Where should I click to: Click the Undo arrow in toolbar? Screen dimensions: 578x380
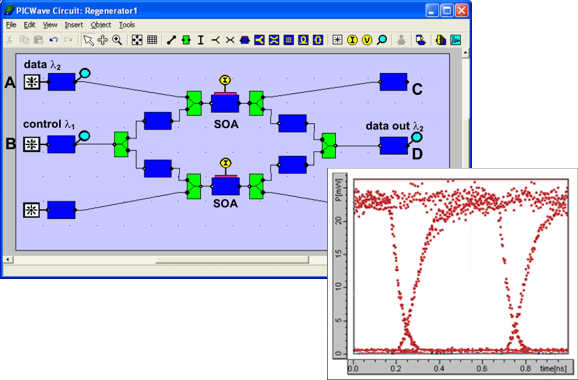pos(54,40)
